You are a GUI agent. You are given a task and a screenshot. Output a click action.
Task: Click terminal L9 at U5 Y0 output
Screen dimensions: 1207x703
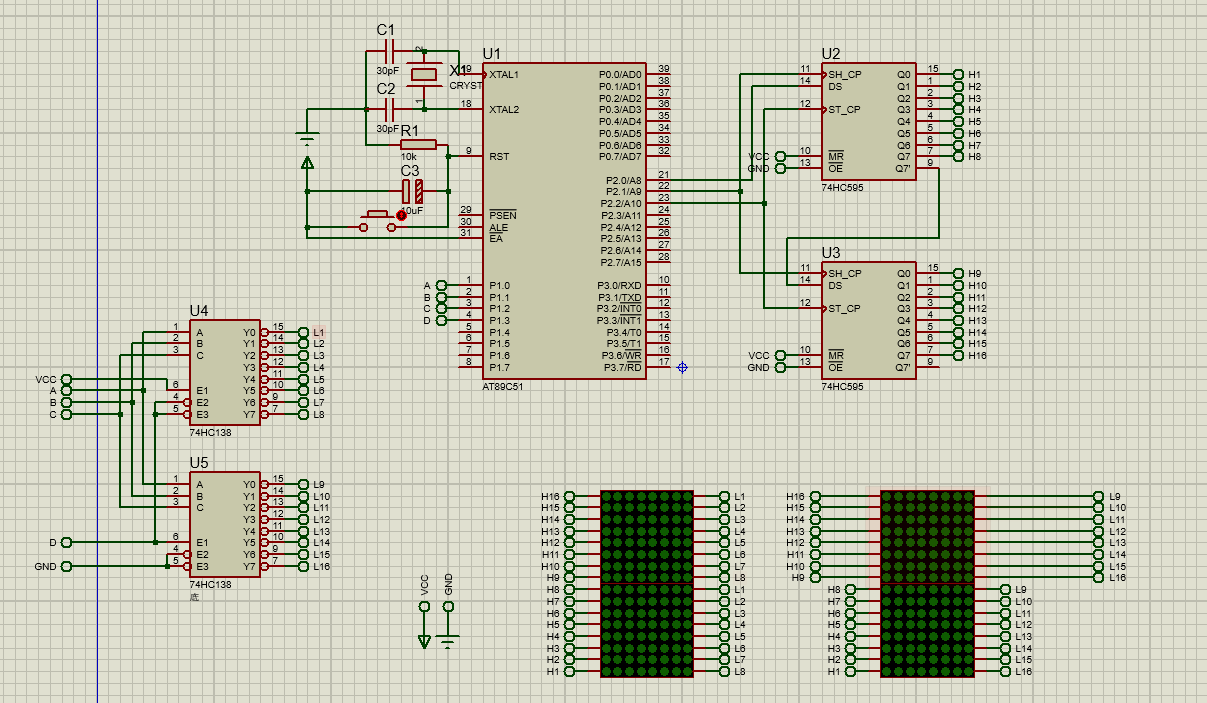click(304, 484)
